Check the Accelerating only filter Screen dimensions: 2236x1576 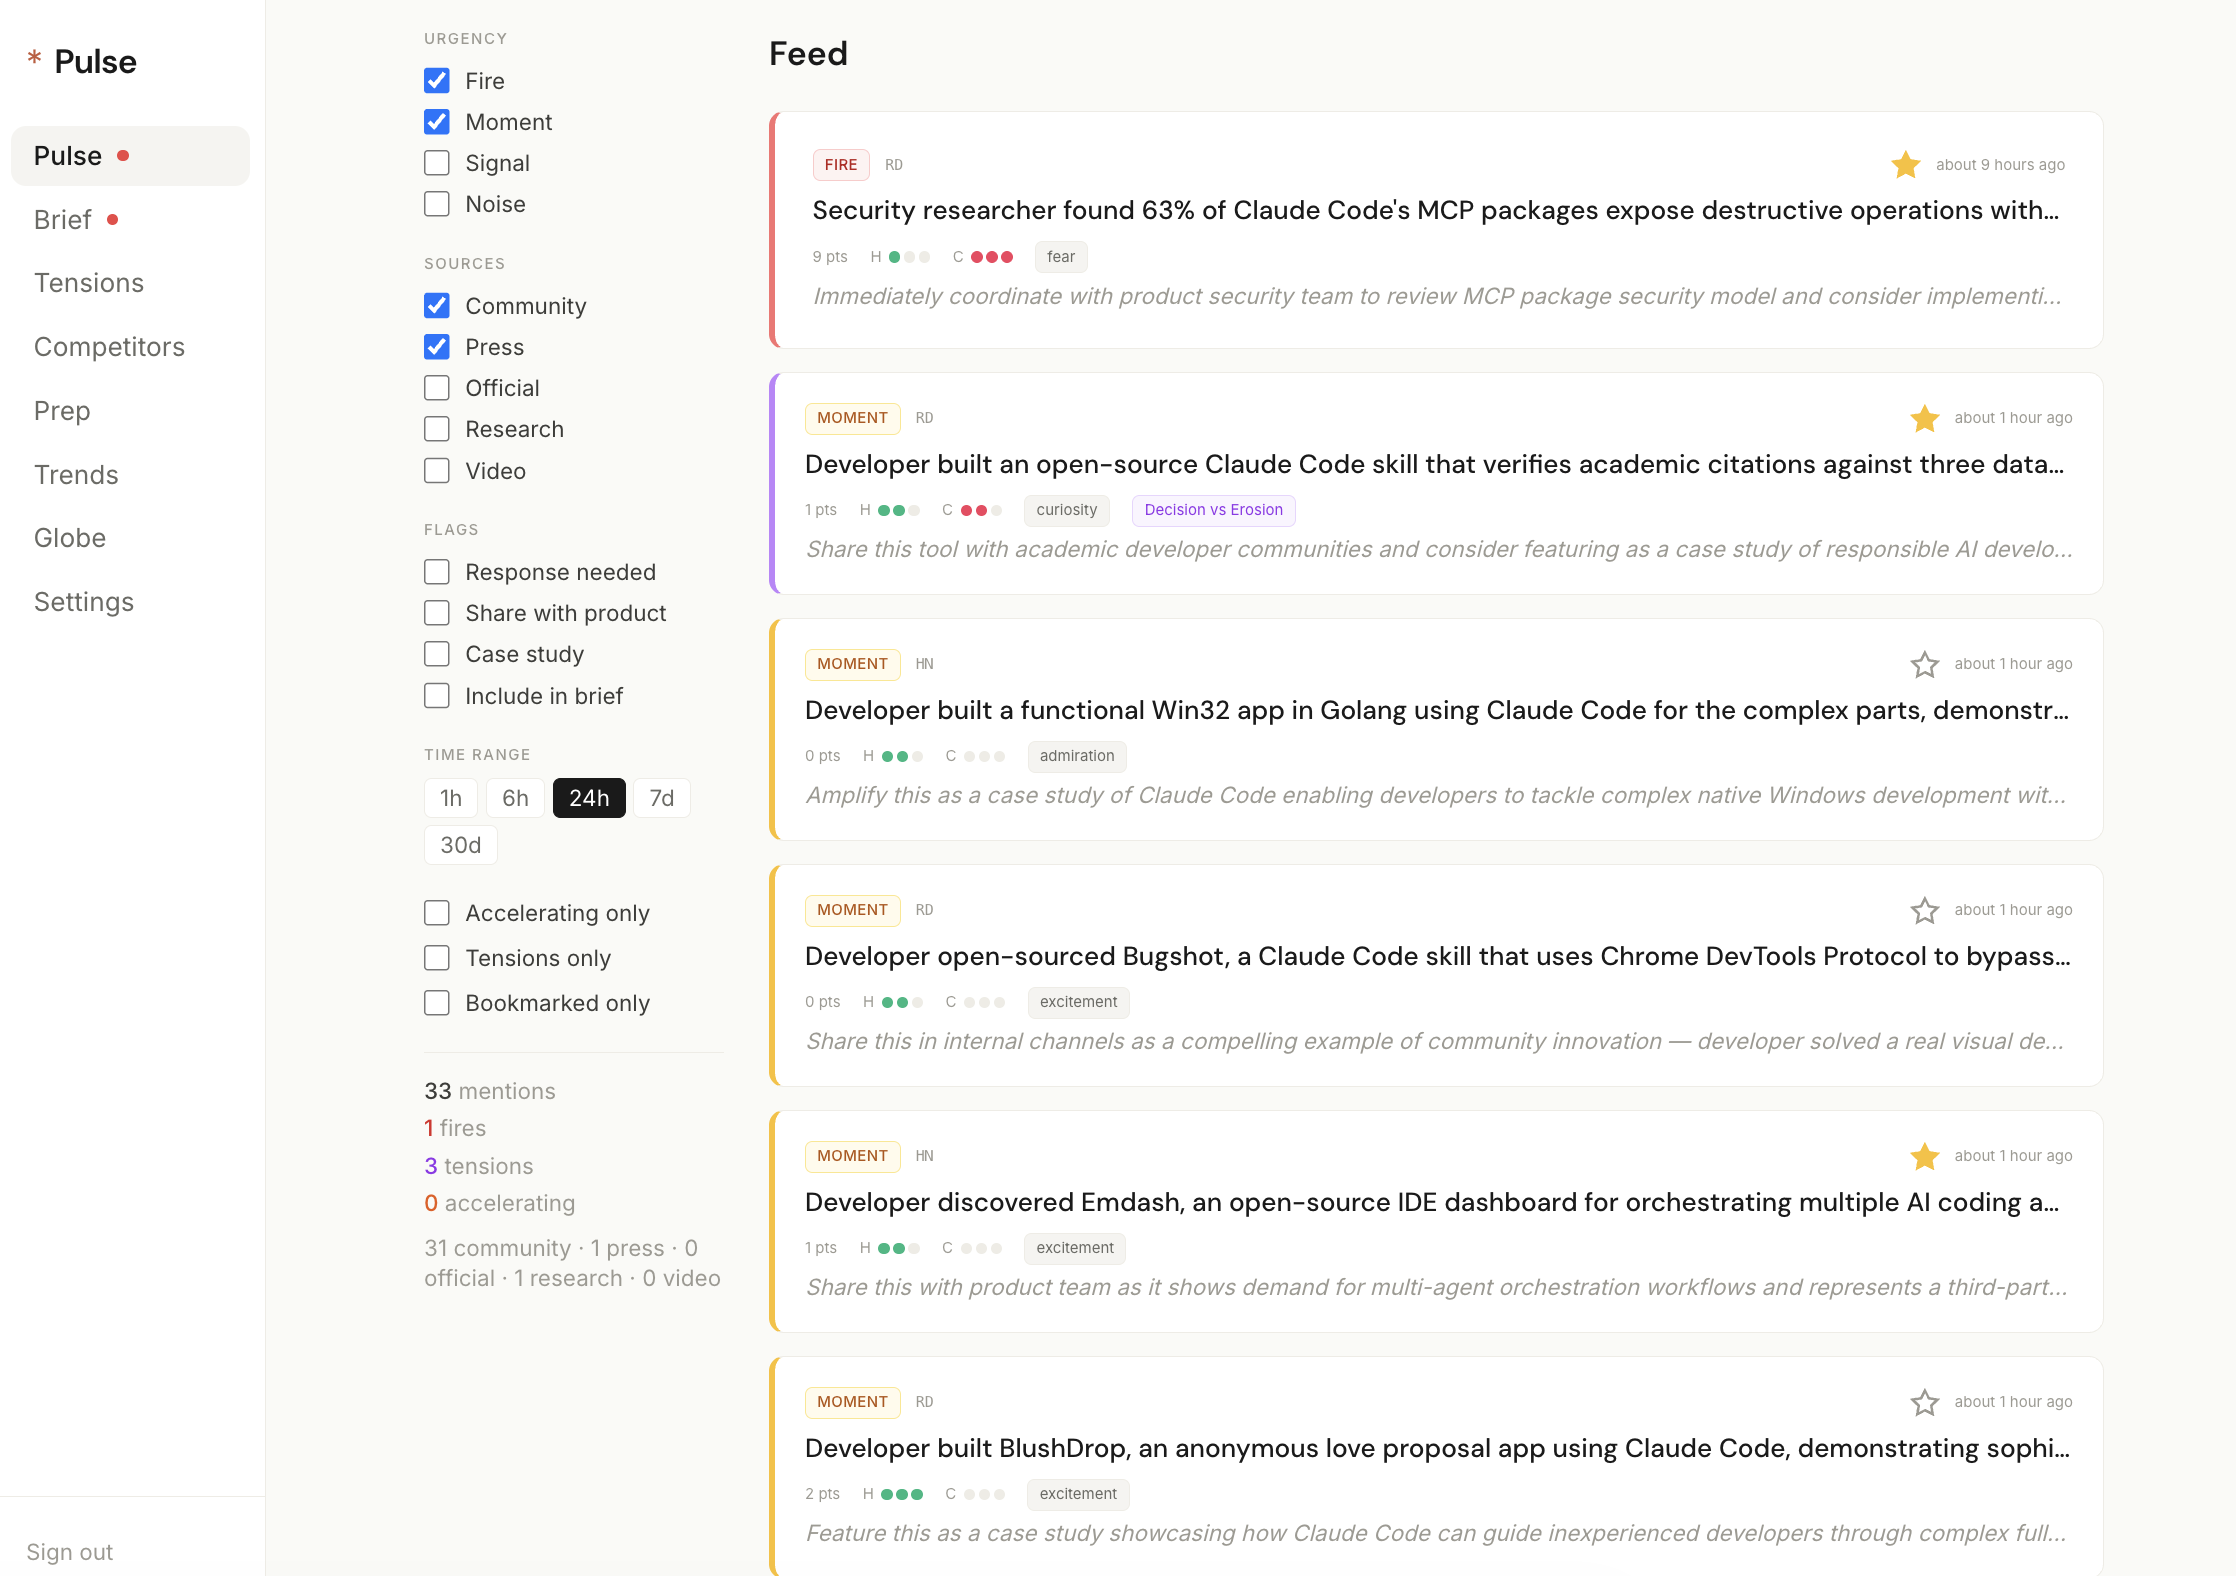[437, 912]
